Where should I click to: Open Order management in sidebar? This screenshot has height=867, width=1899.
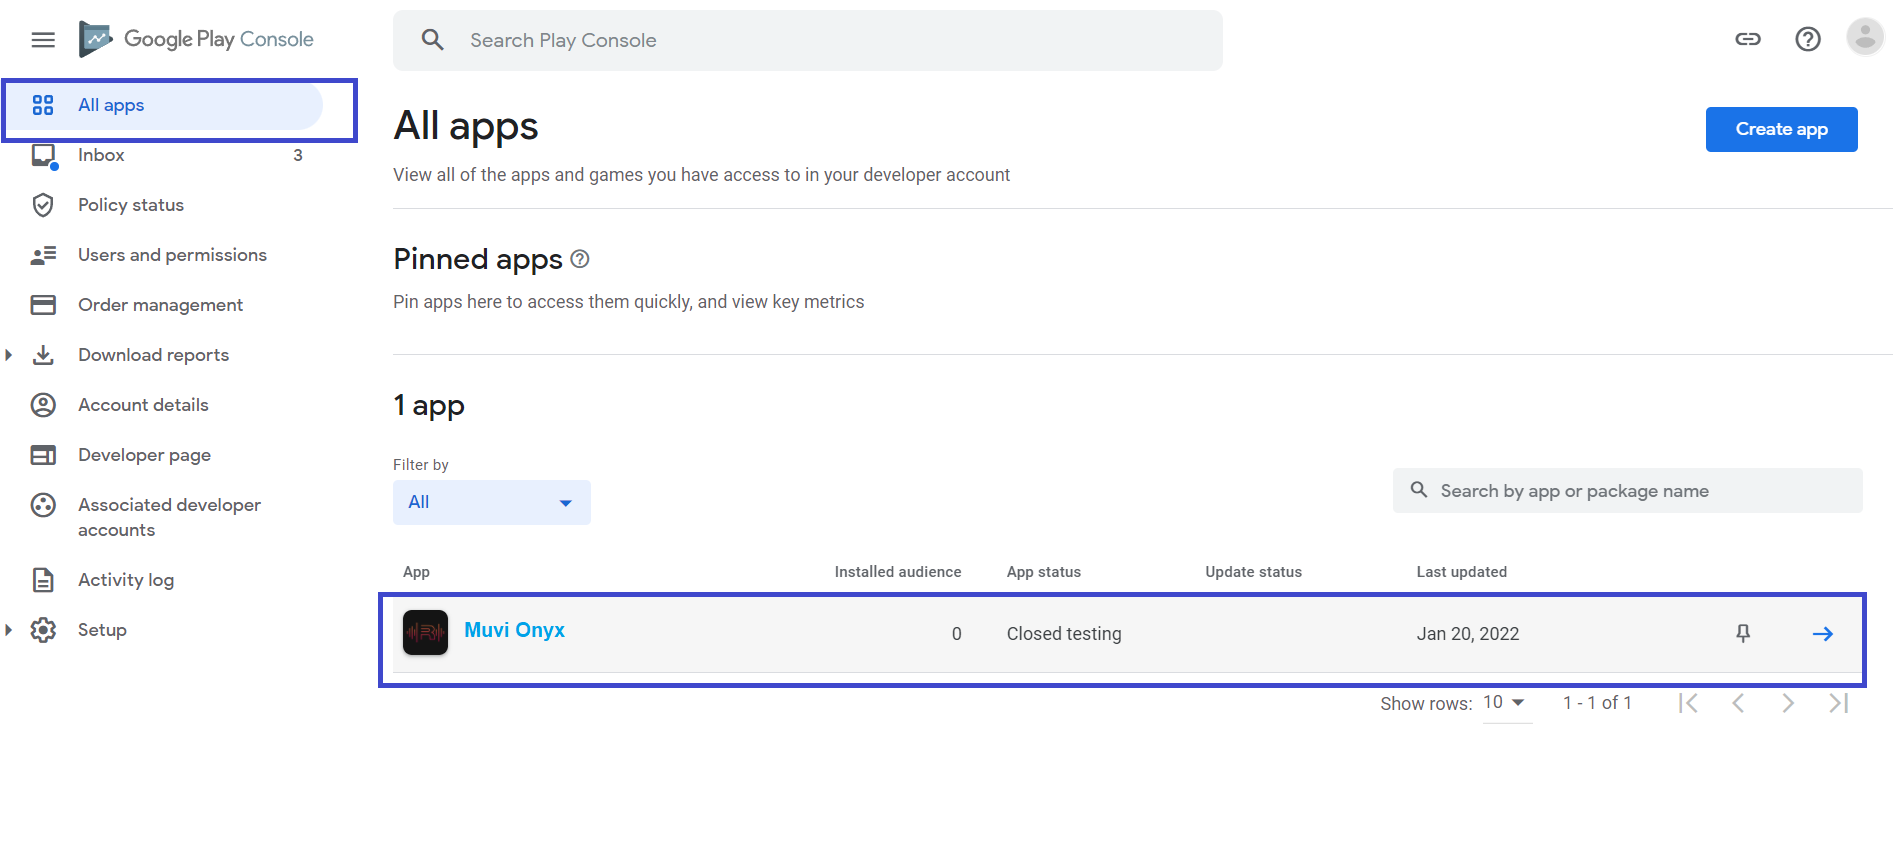point(163,305)
